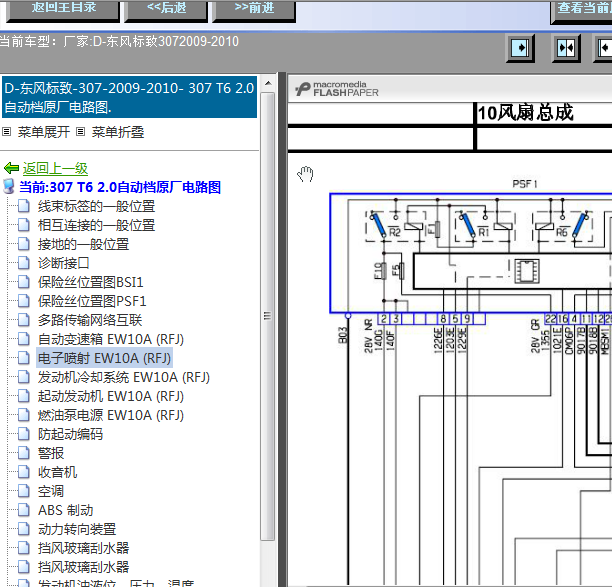The height and width of the screenshot is (587, 612).
Task: Click page icon beside 发动机冷却系统 EW10A
Action: [x=23, y=377]
